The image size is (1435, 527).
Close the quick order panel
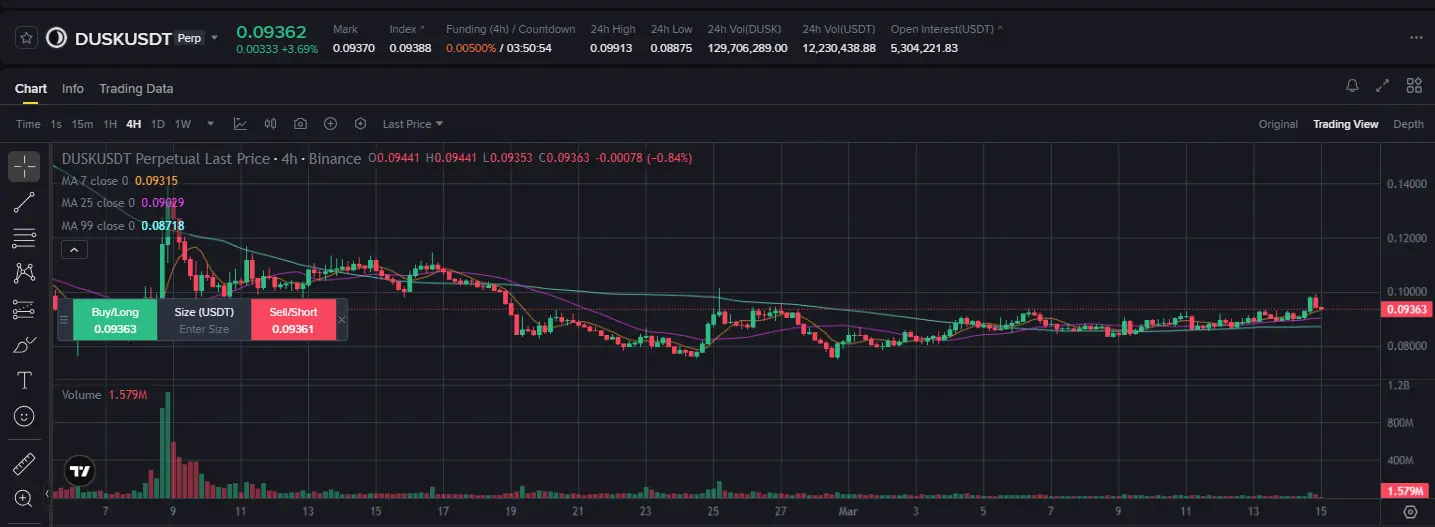point(342,320)
